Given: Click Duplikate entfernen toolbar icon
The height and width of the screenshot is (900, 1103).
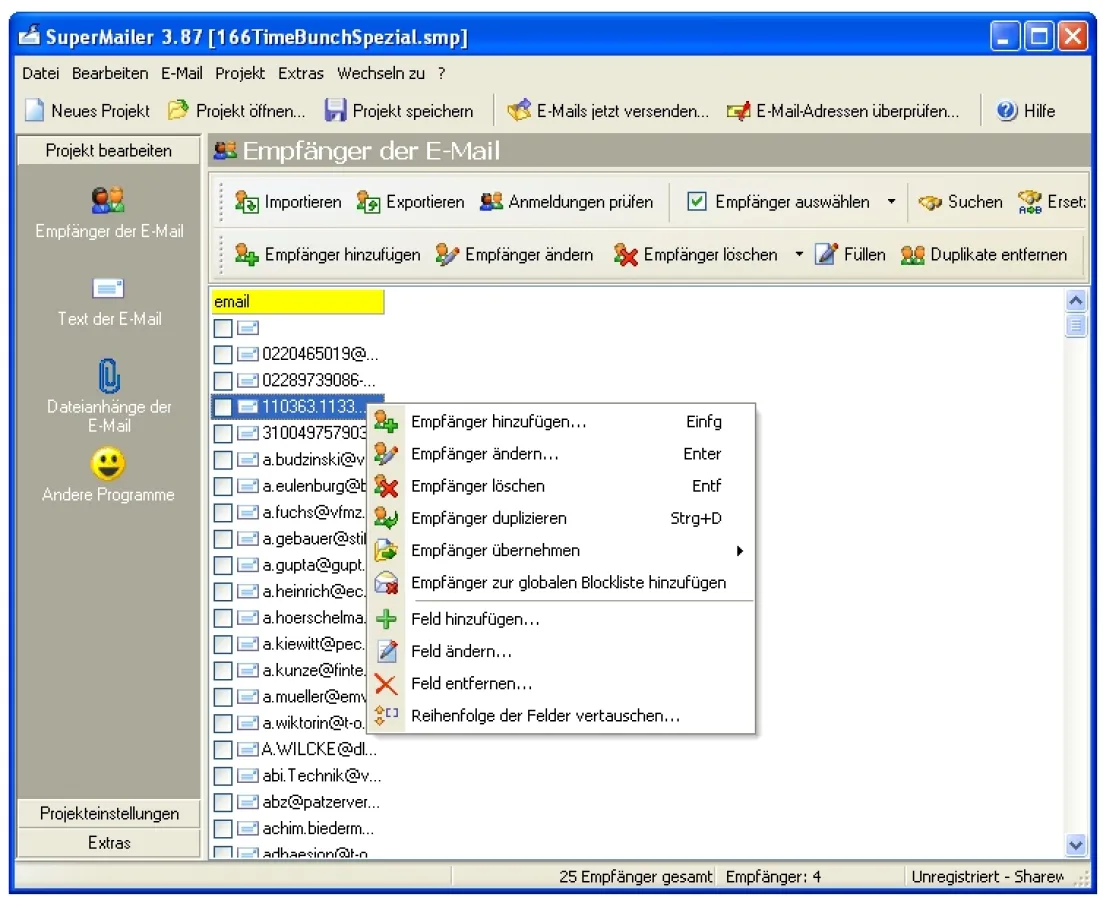Looking at the screenshot, I should [x=912, y=255].
